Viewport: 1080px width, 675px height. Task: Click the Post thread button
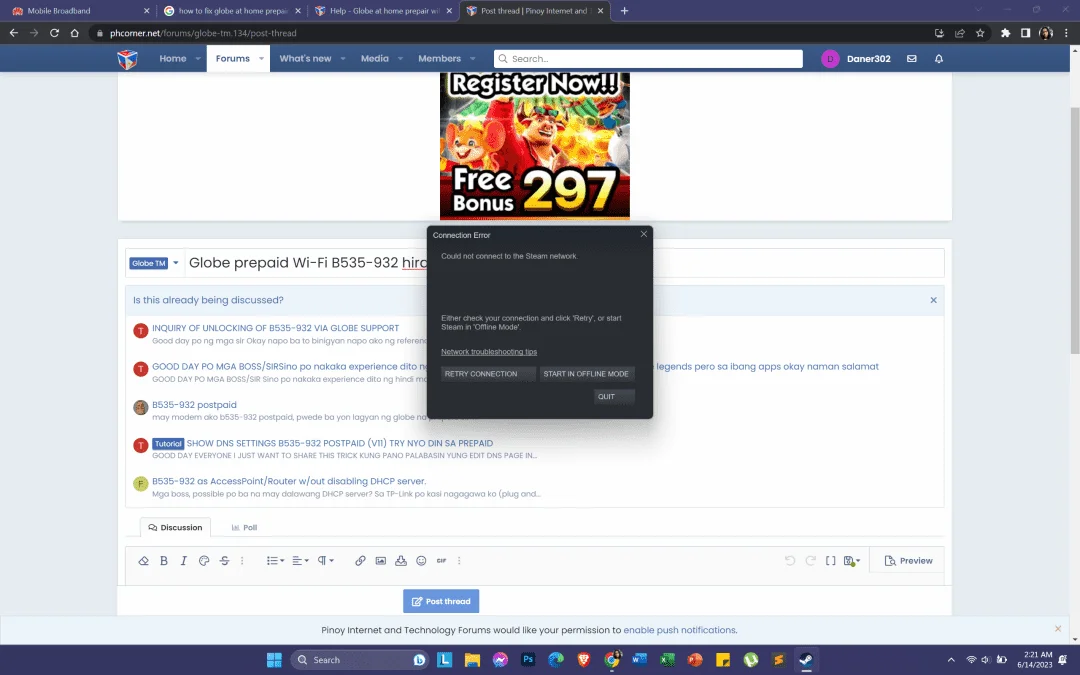[x=441, y=601]
